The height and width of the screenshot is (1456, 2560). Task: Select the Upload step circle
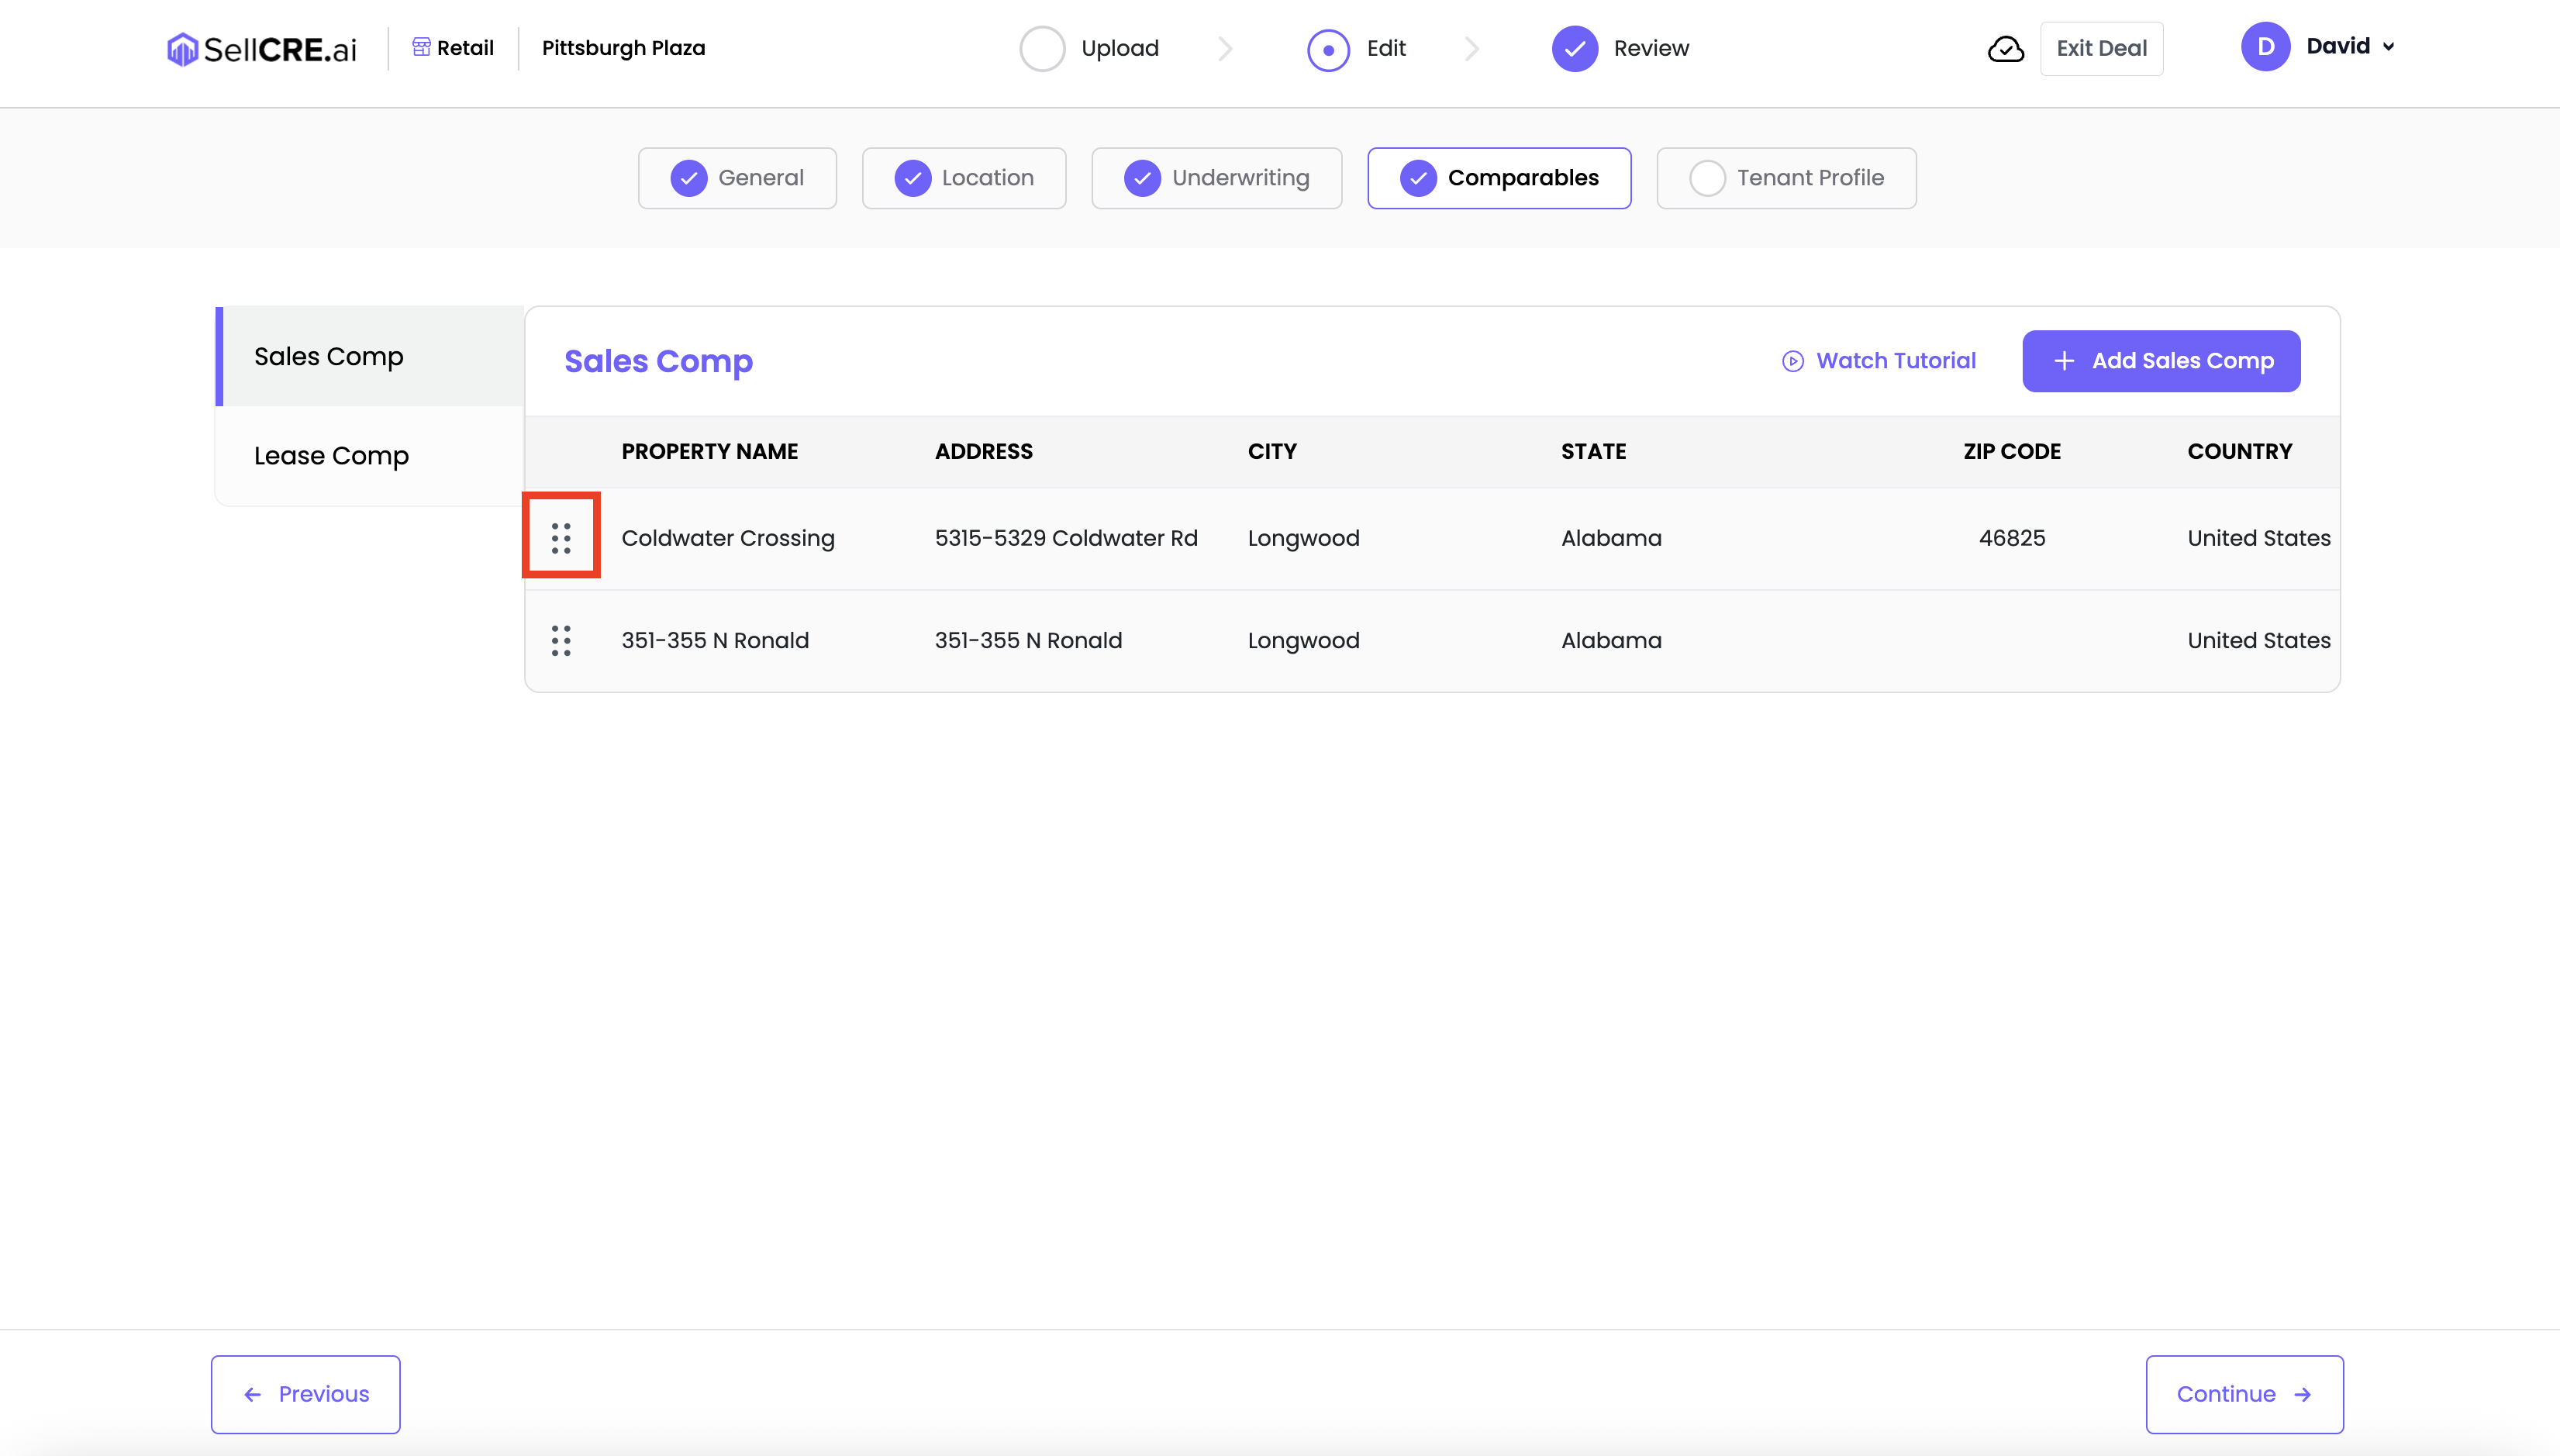coord(1042,48)
